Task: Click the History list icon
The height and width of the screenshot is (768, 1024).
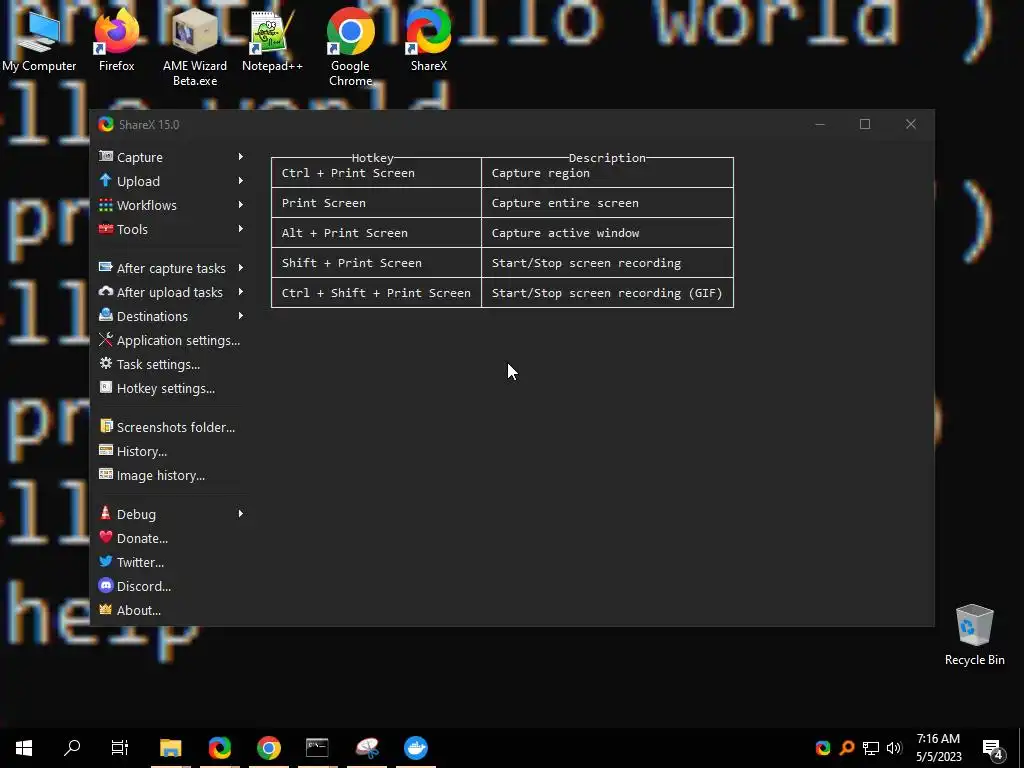Action: click(x=106, y=451)
